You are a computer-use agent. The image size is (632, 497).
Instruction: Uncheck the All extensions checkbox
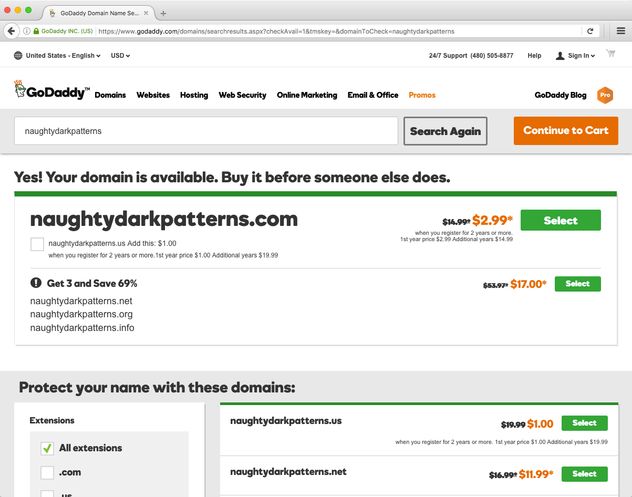(x=47, y=448)
